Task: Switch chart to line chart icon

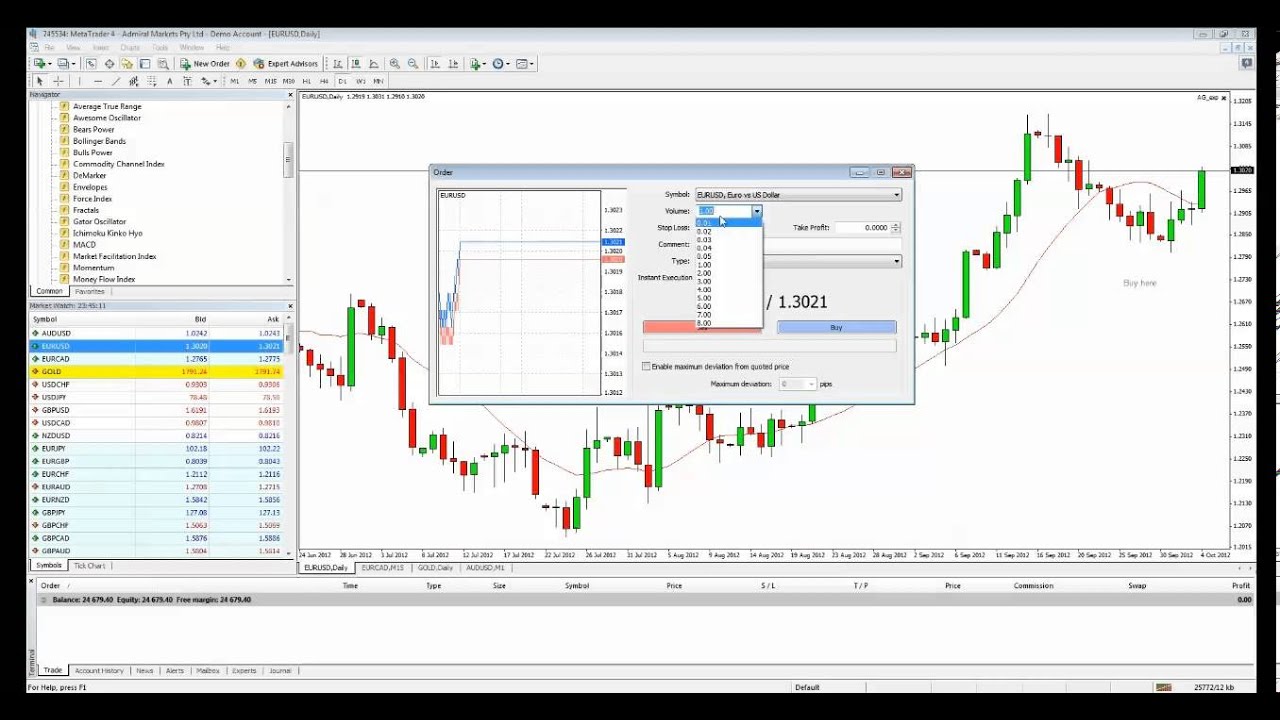Action: coord(374,64)
